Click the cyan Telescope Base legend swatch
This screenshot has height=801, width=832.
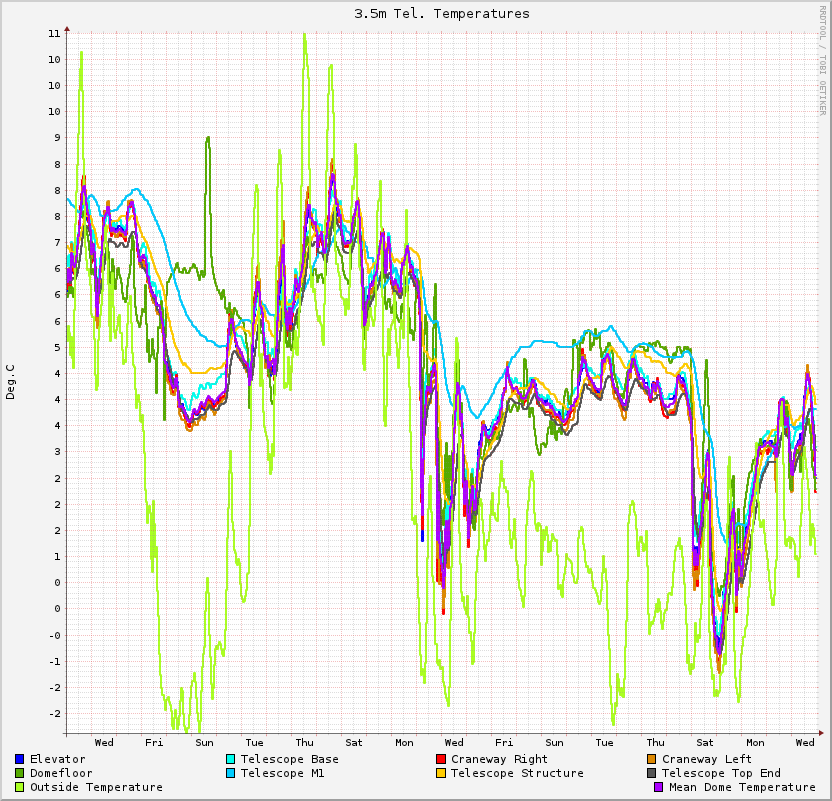coord(231,759)
